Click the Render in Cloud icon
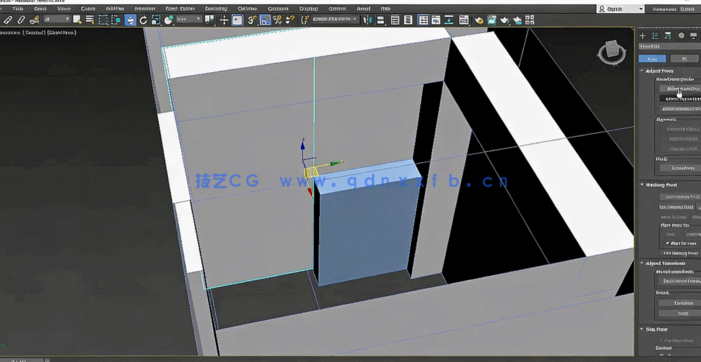701x362 pixels. click(x=518, y=20)
